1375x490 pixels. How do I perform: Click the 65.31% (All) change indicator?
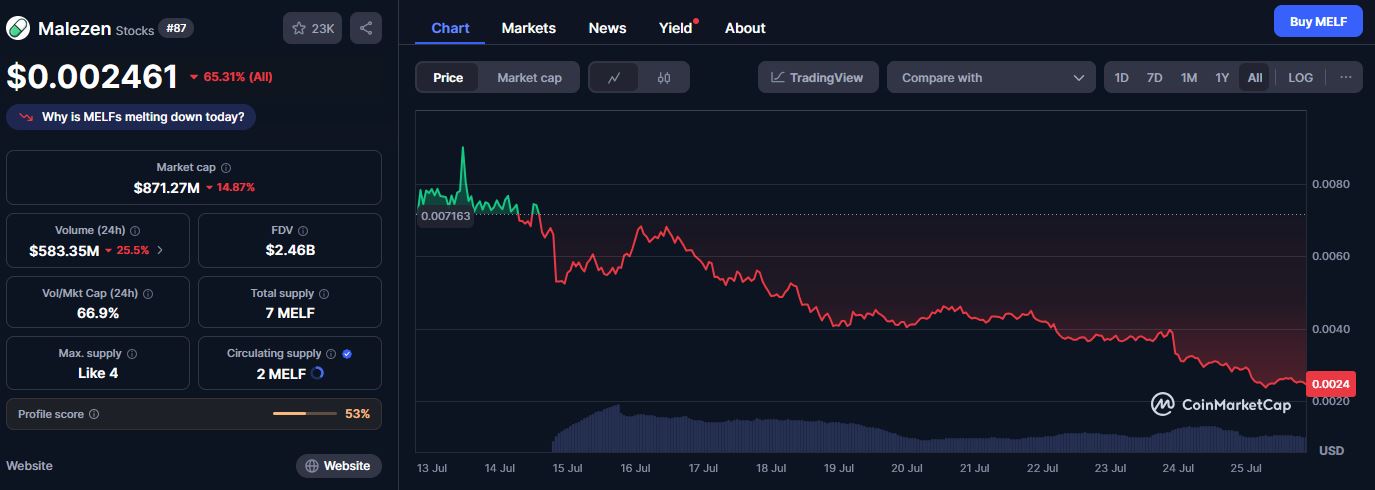tap(231, 76)
